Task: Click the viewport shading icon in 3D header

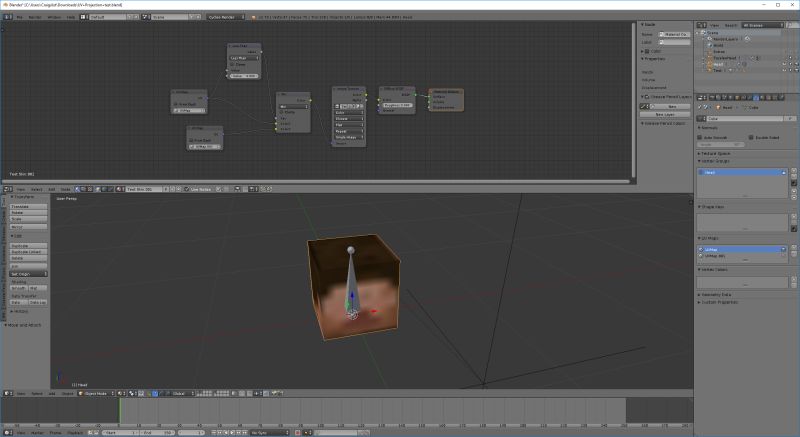Action: [x=120, y=393]
